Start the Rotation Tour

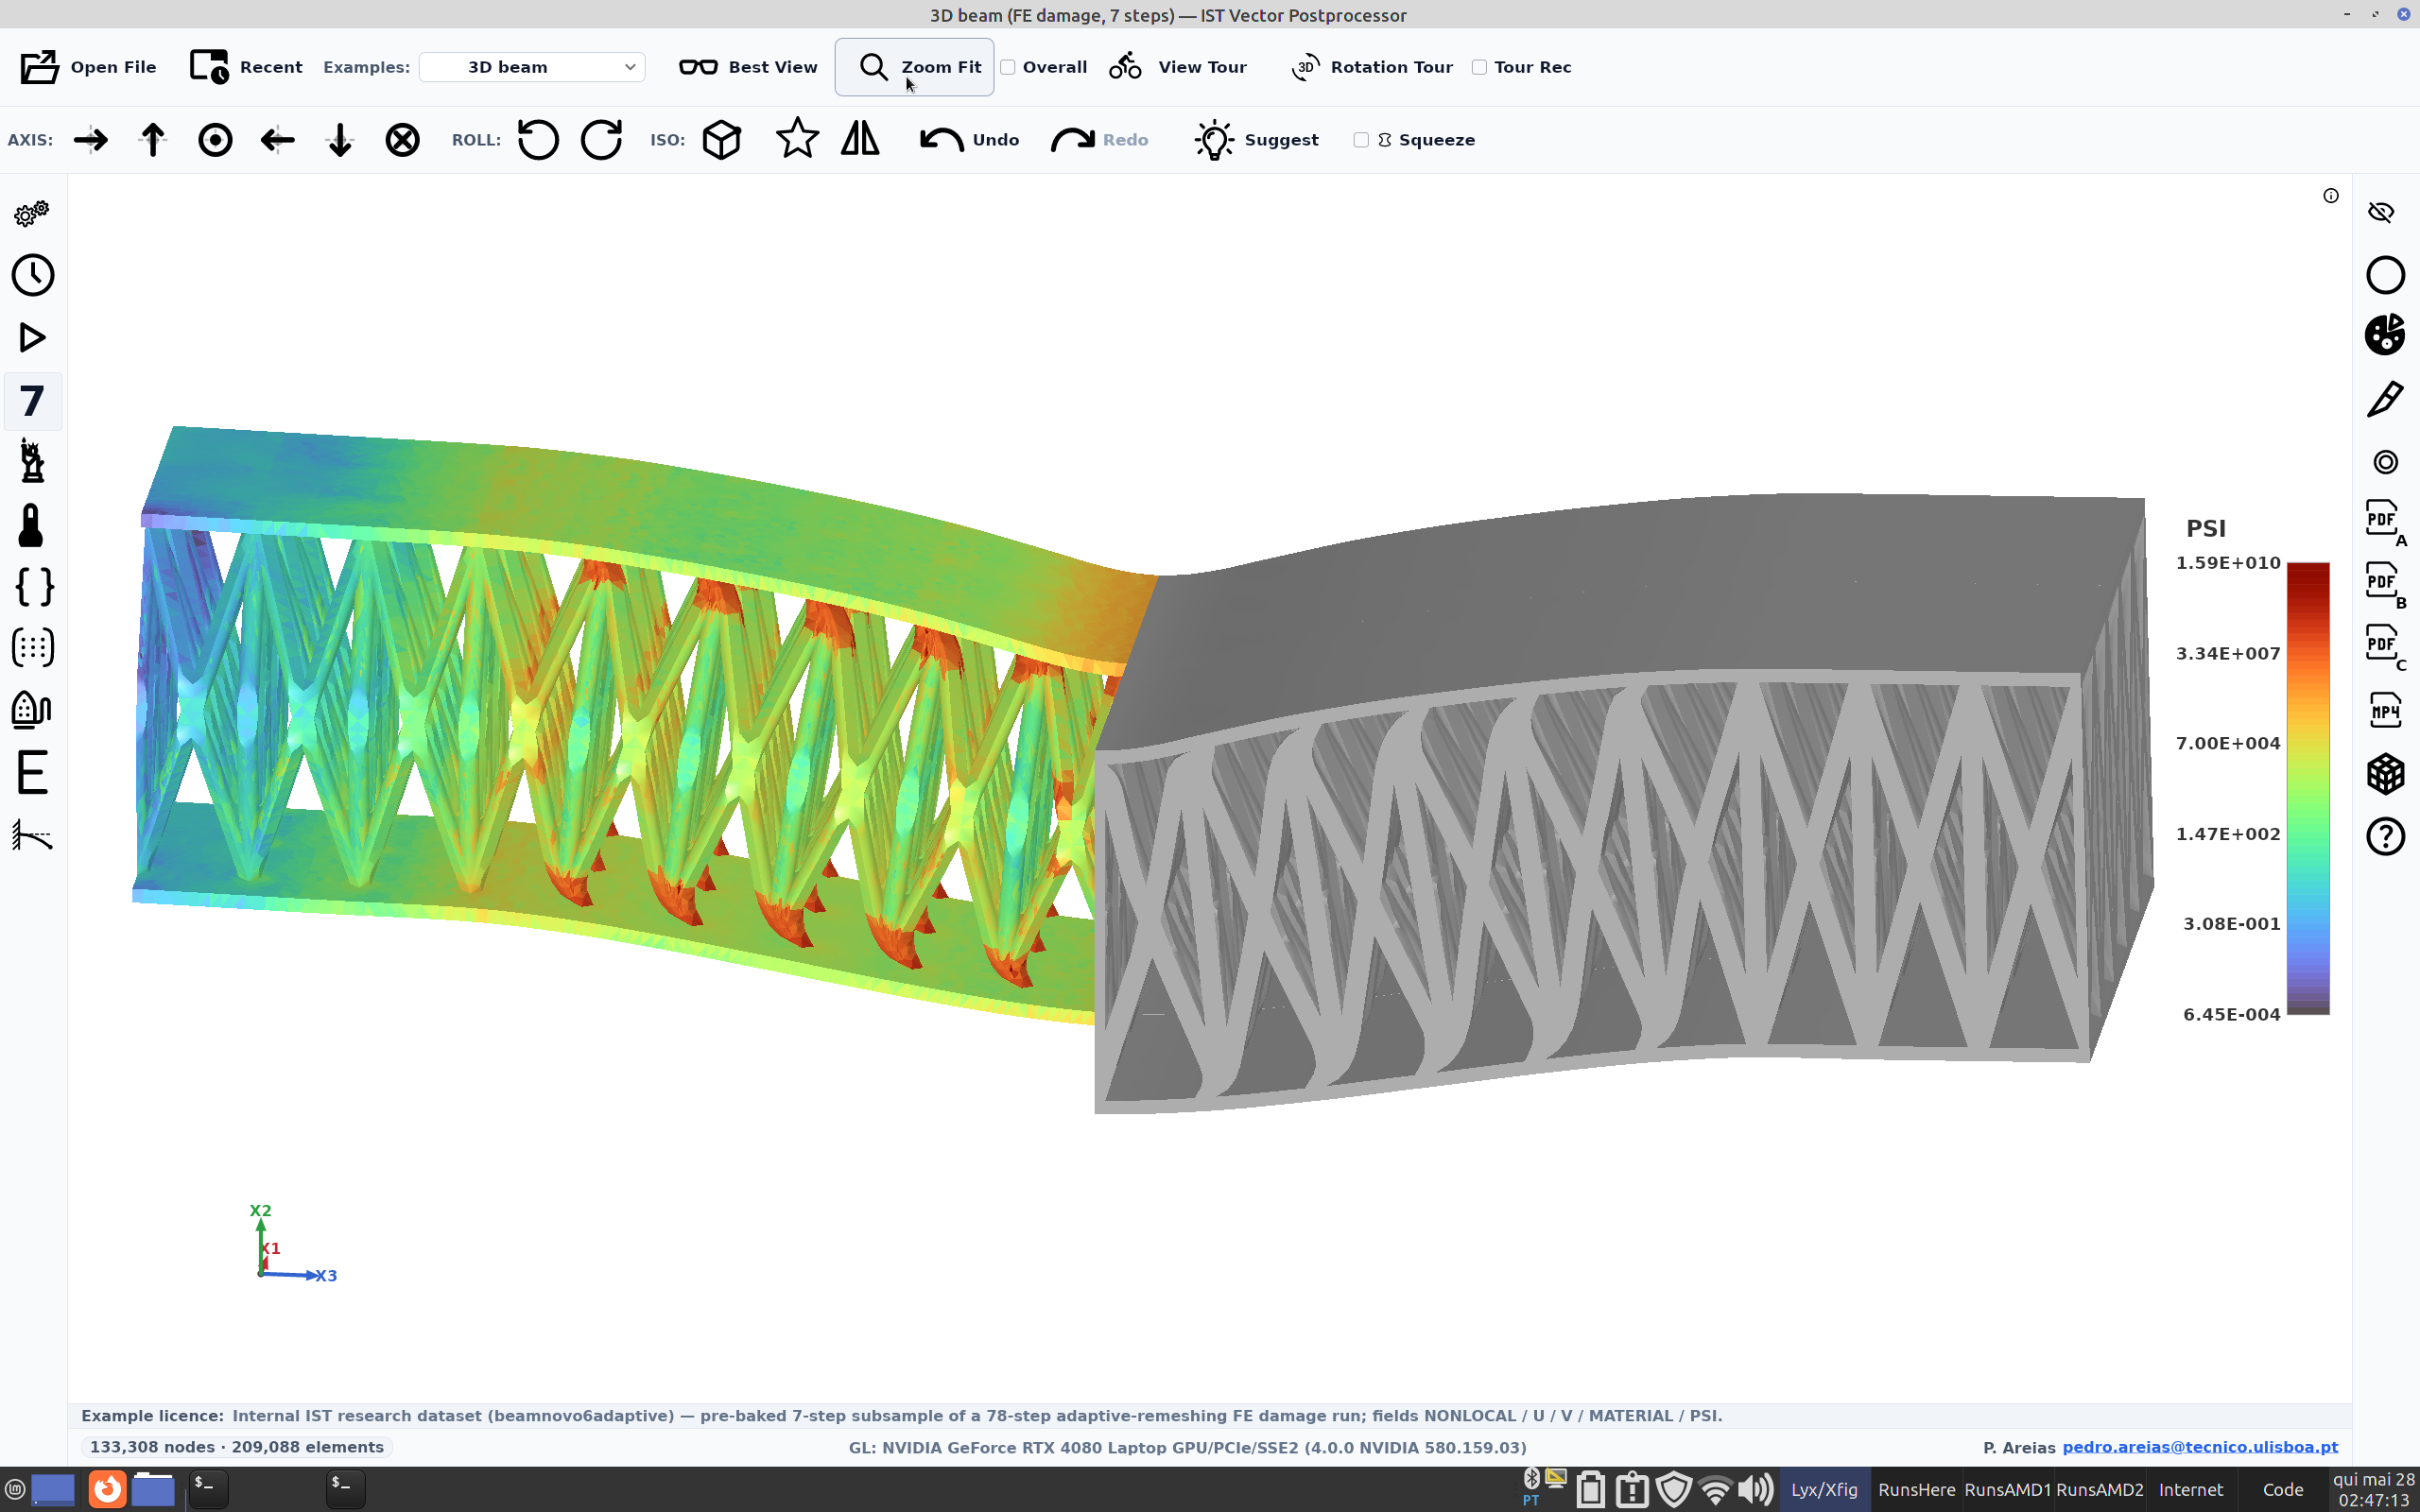point(1371,67)
